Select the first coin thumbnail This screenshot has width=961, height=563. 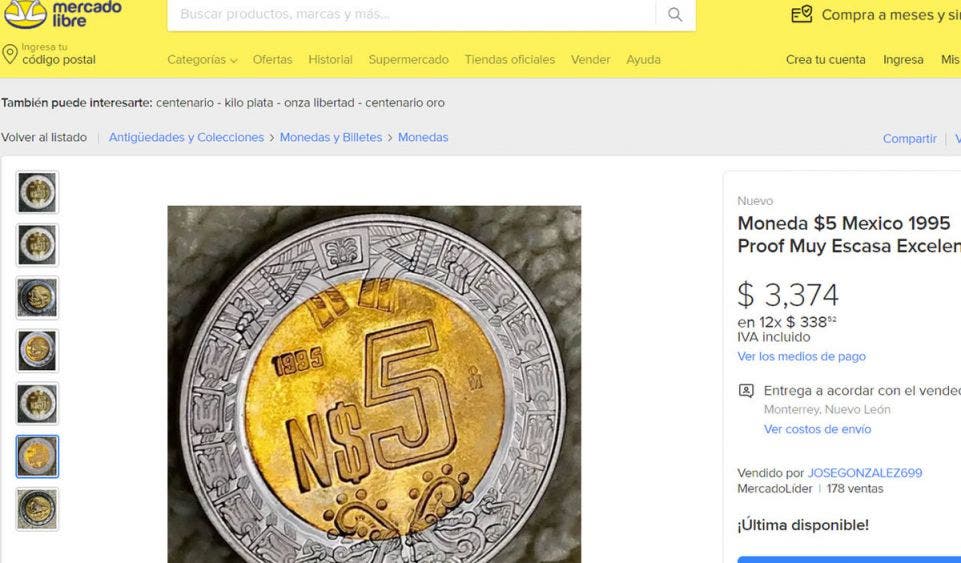click(38, 192)
